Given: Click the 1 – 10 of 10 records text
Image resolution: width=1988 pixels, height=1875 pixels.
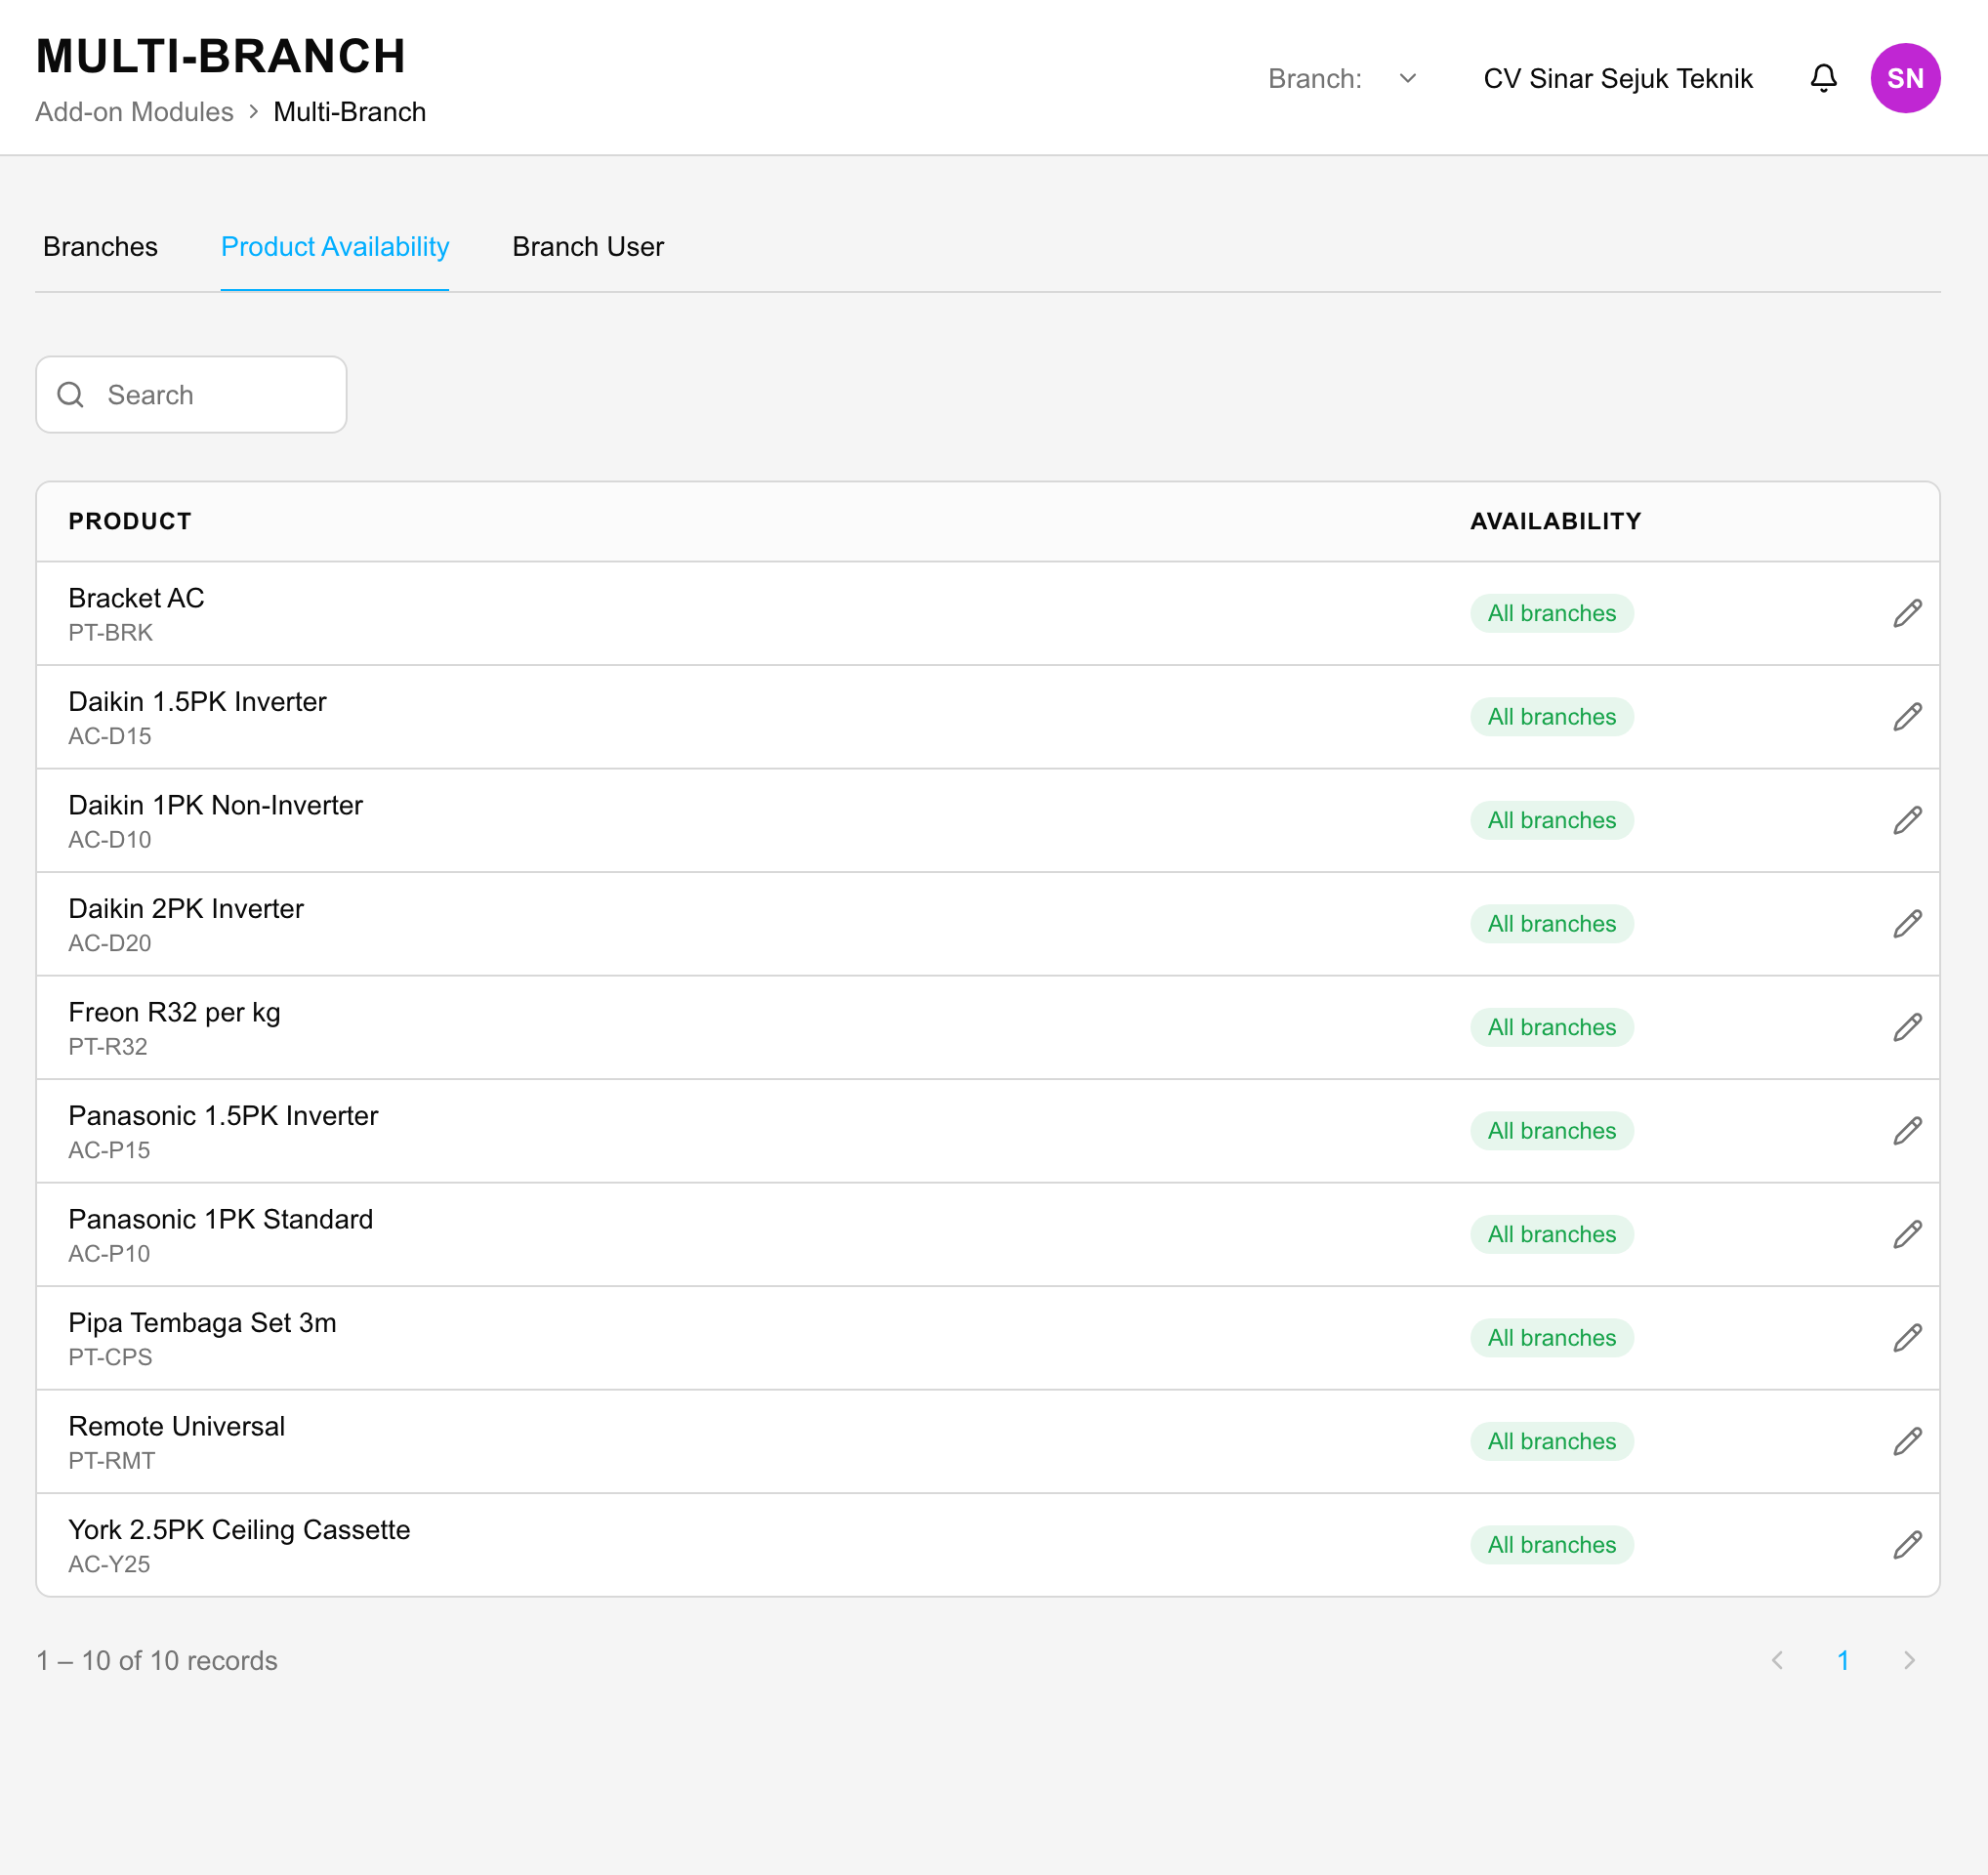Looking at the screenshot, I should tap(157, 1660).
